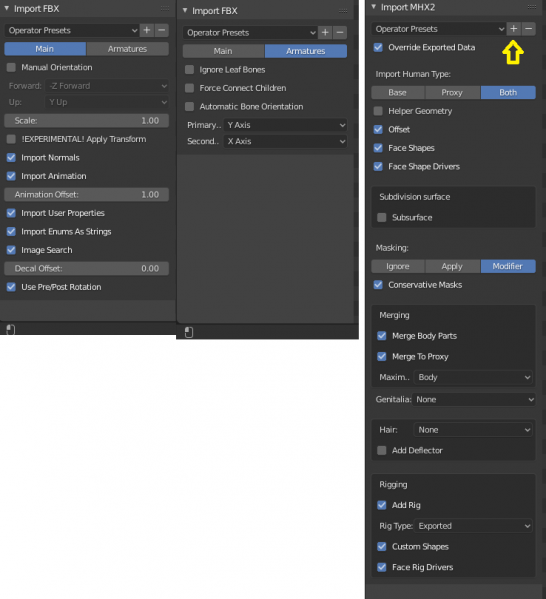This screenshot has width=546, height=599.
Task: Enable experimental Apply Transform
Action: (11, 139)
